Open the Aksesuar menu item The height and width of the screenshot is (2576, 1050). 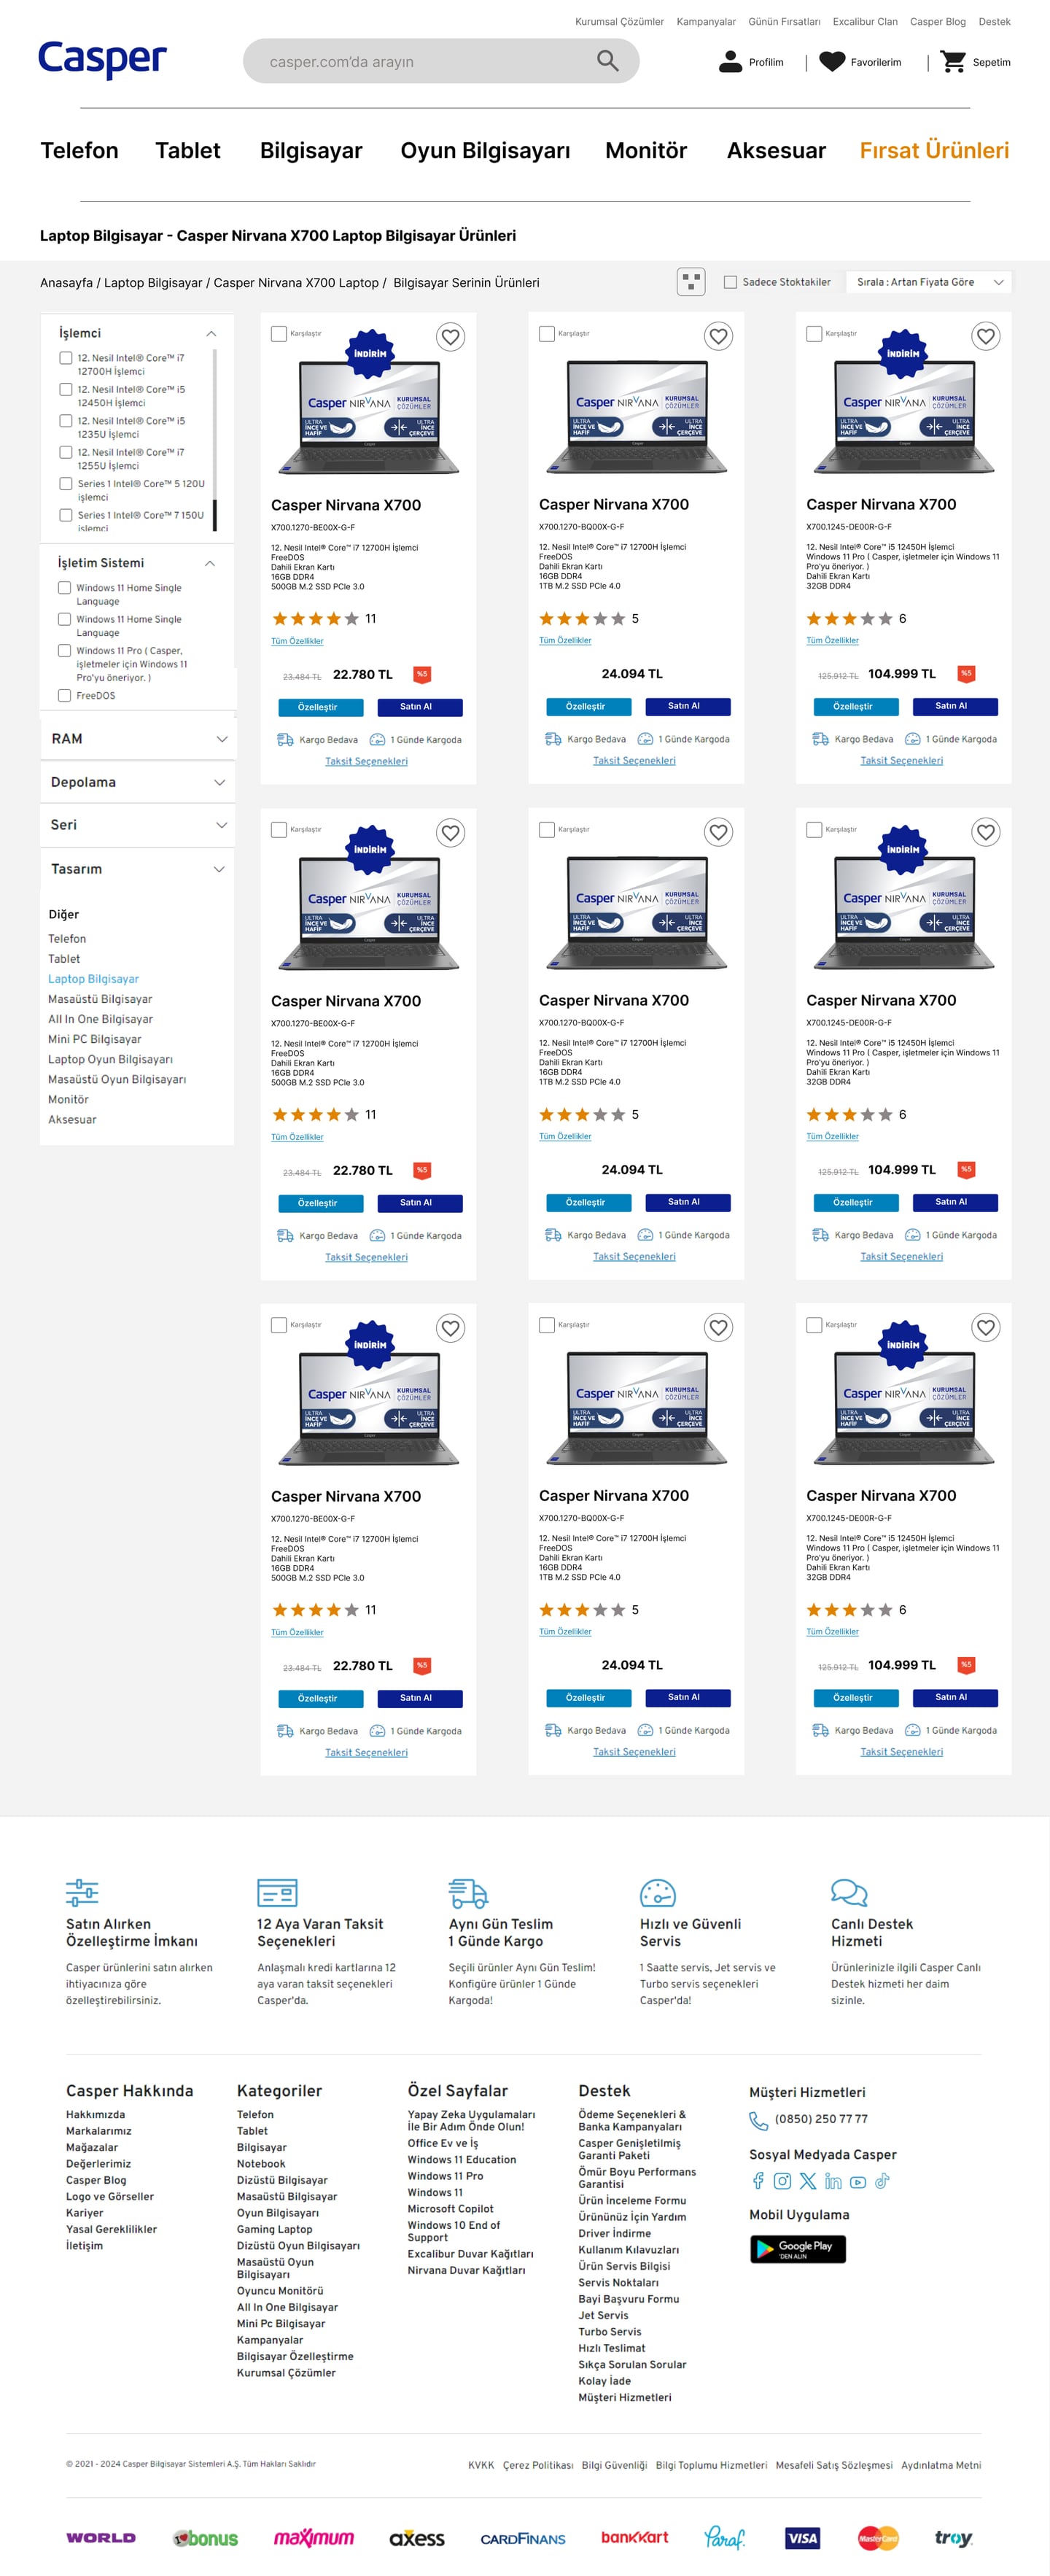click(x=776, y=150)
